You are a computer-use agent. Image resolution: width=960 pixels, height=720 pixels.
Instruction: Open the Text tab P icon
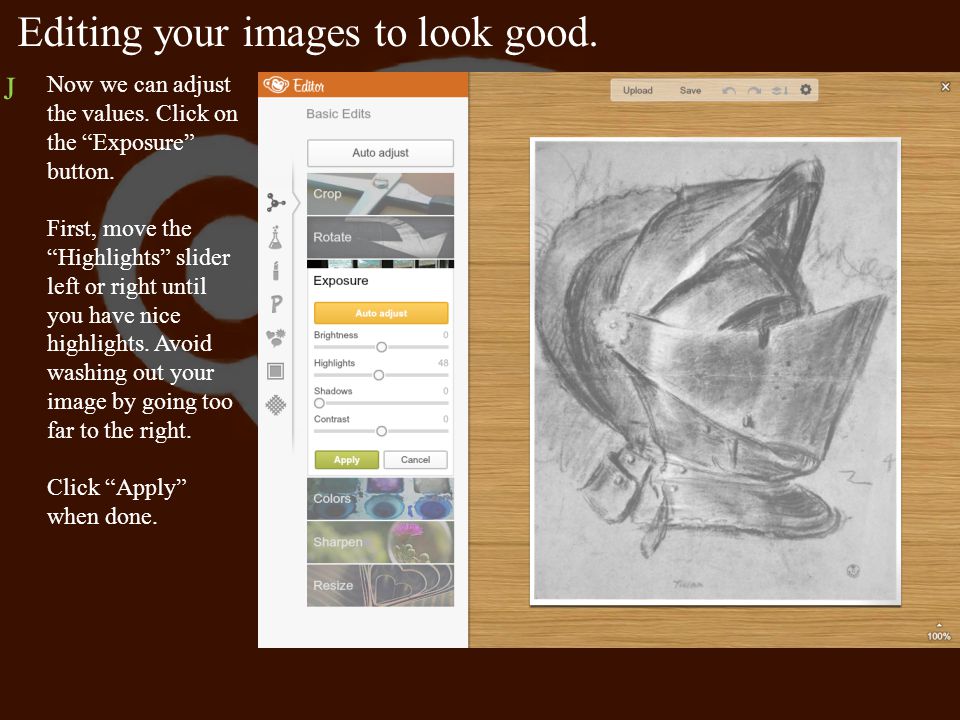pyautogui.click(x=276, y=304)
